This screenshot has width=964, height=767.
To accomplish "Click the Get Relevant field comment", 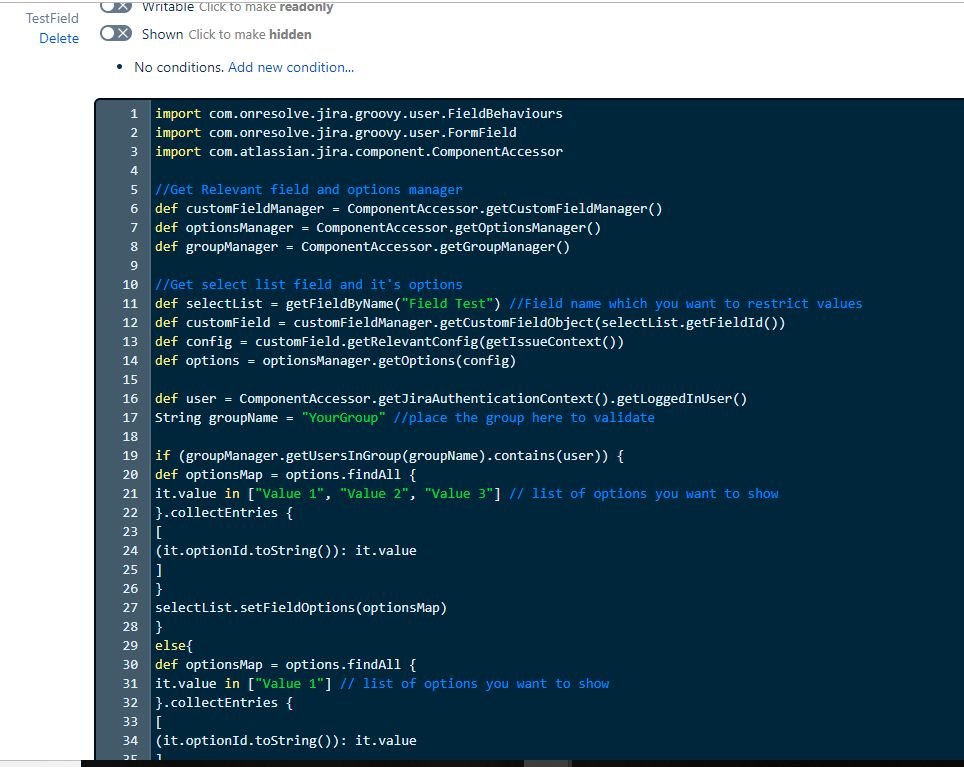I will click(309, 190).
